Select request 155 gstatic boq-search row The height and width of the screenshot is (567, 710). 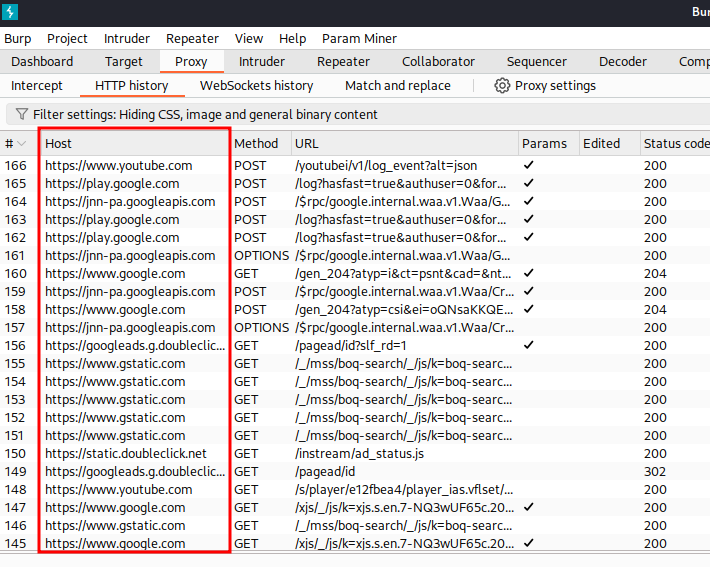[355, 364]
